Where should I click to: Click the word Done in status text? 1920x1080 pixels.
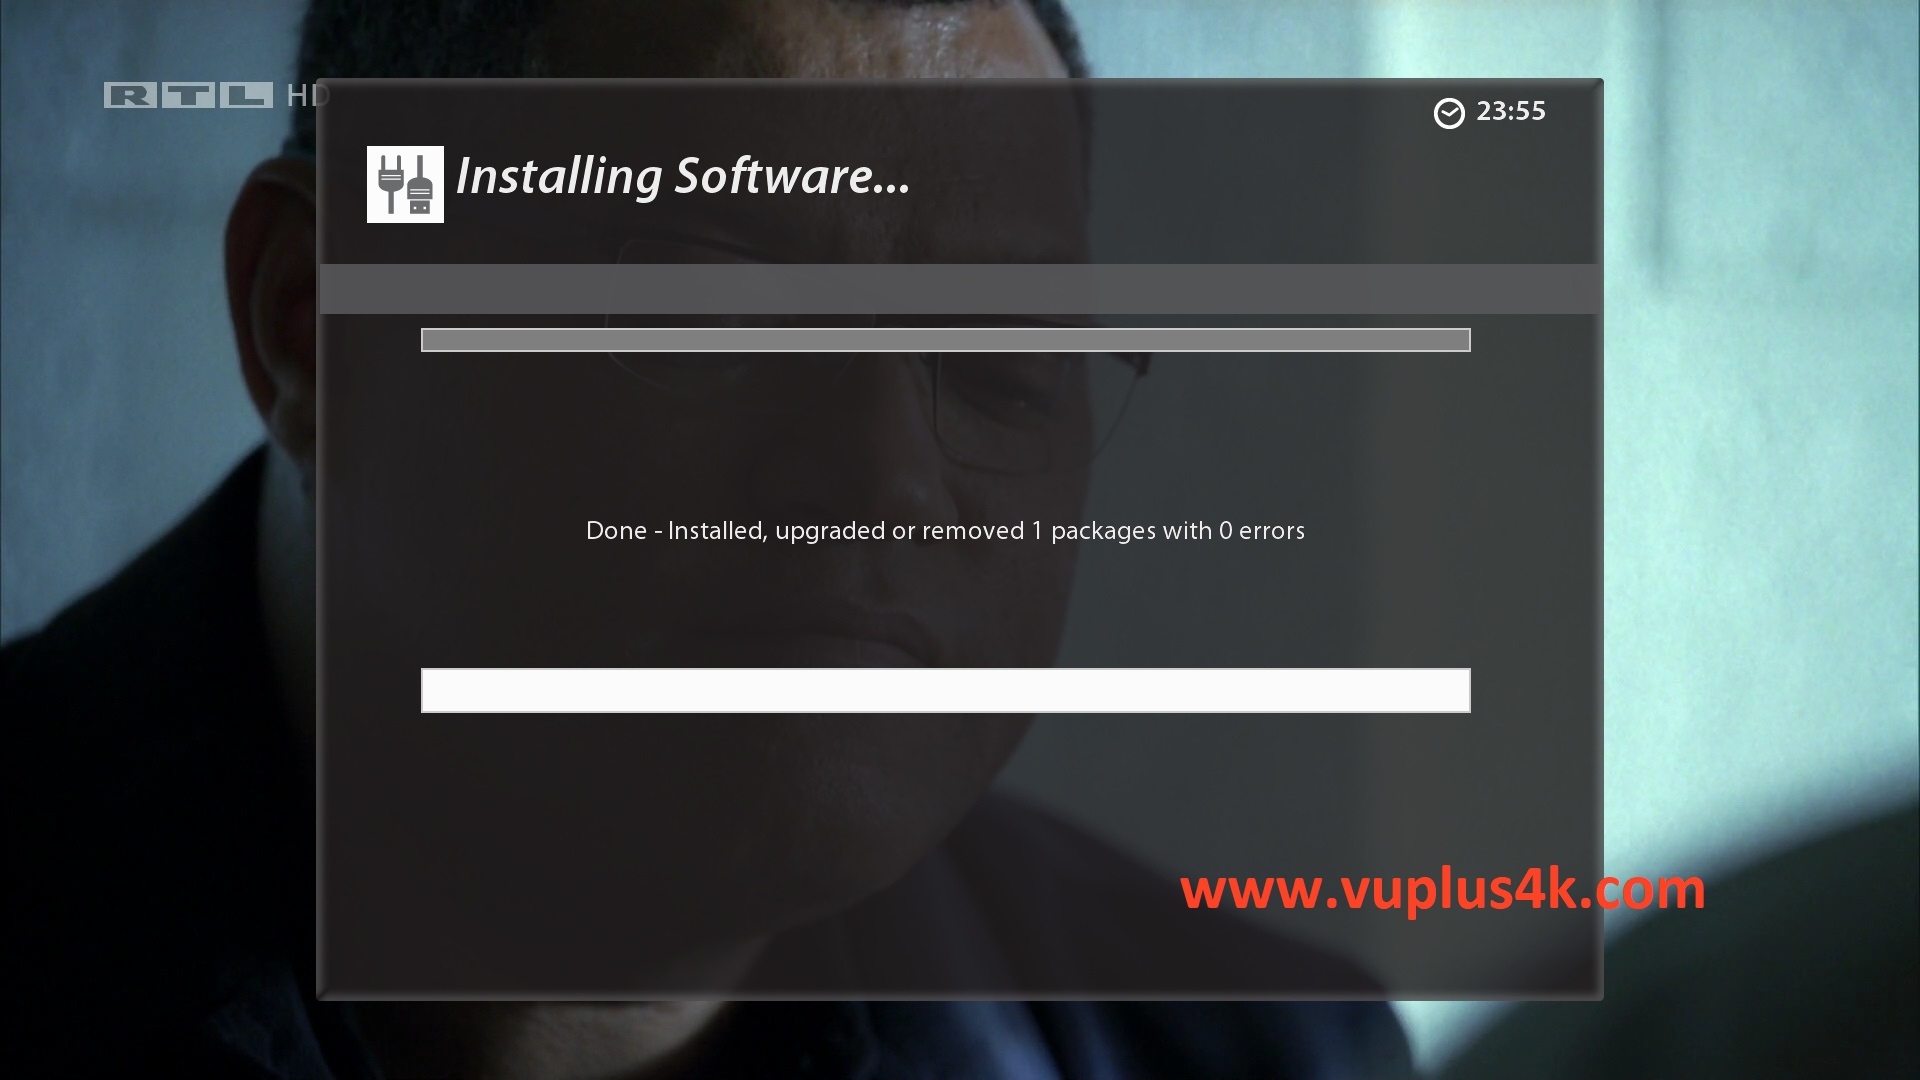click(x=616, y=531)
